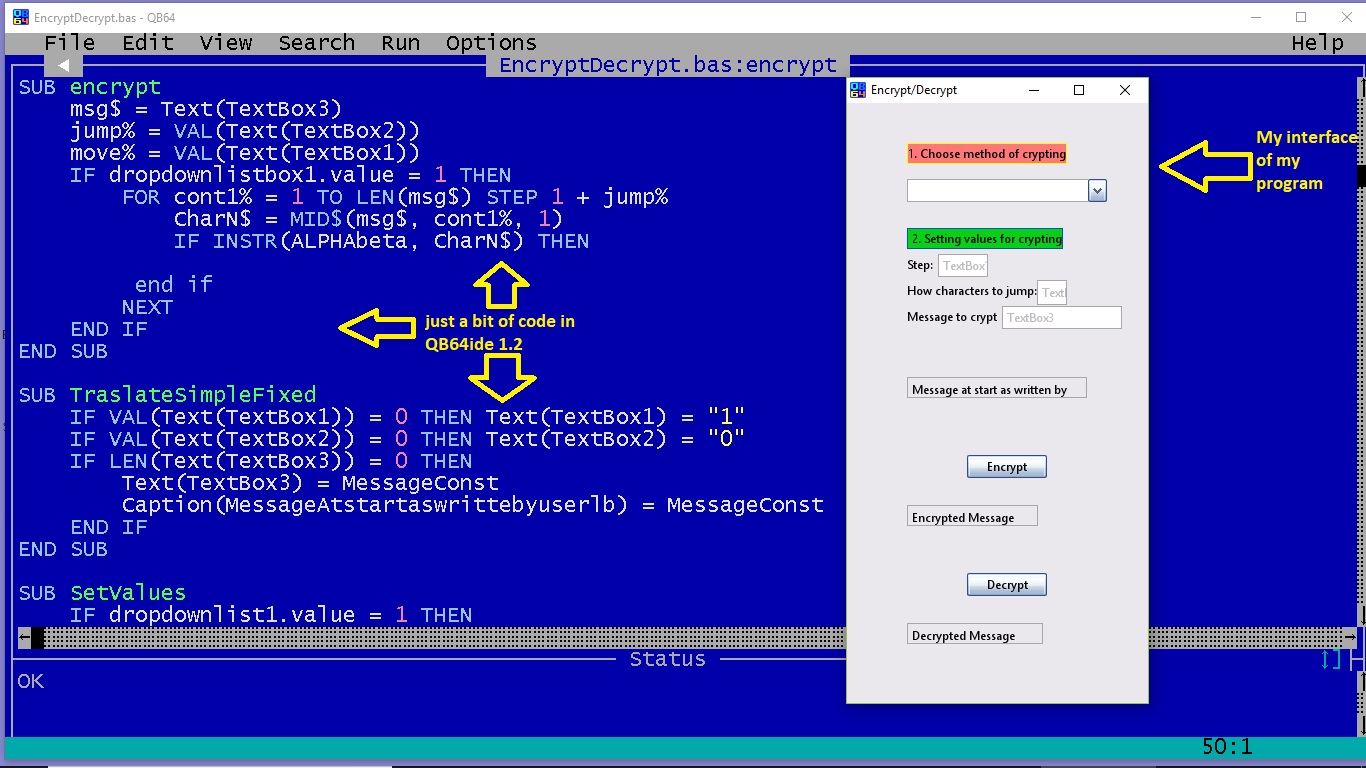
Task: Open the Search menu
Action: point(316,43)
